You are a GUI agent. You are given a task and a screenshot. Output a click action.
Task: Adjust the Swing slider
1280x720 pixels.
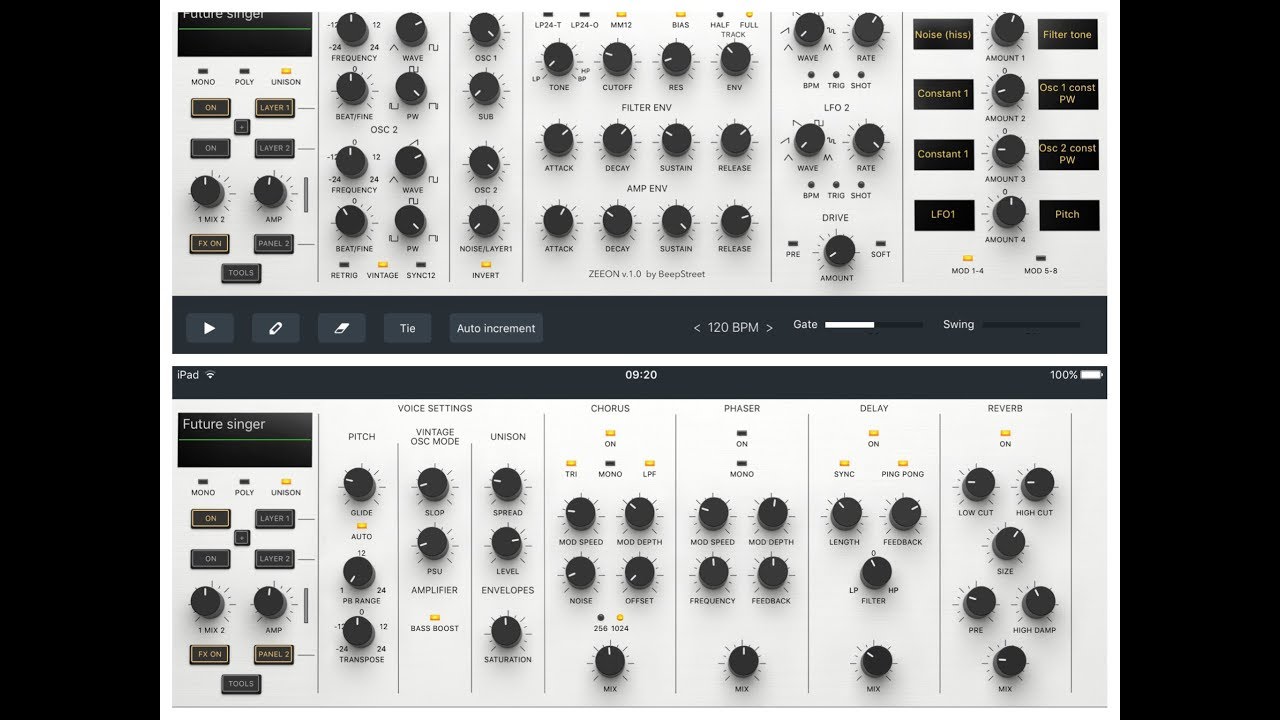(1031, 325)
